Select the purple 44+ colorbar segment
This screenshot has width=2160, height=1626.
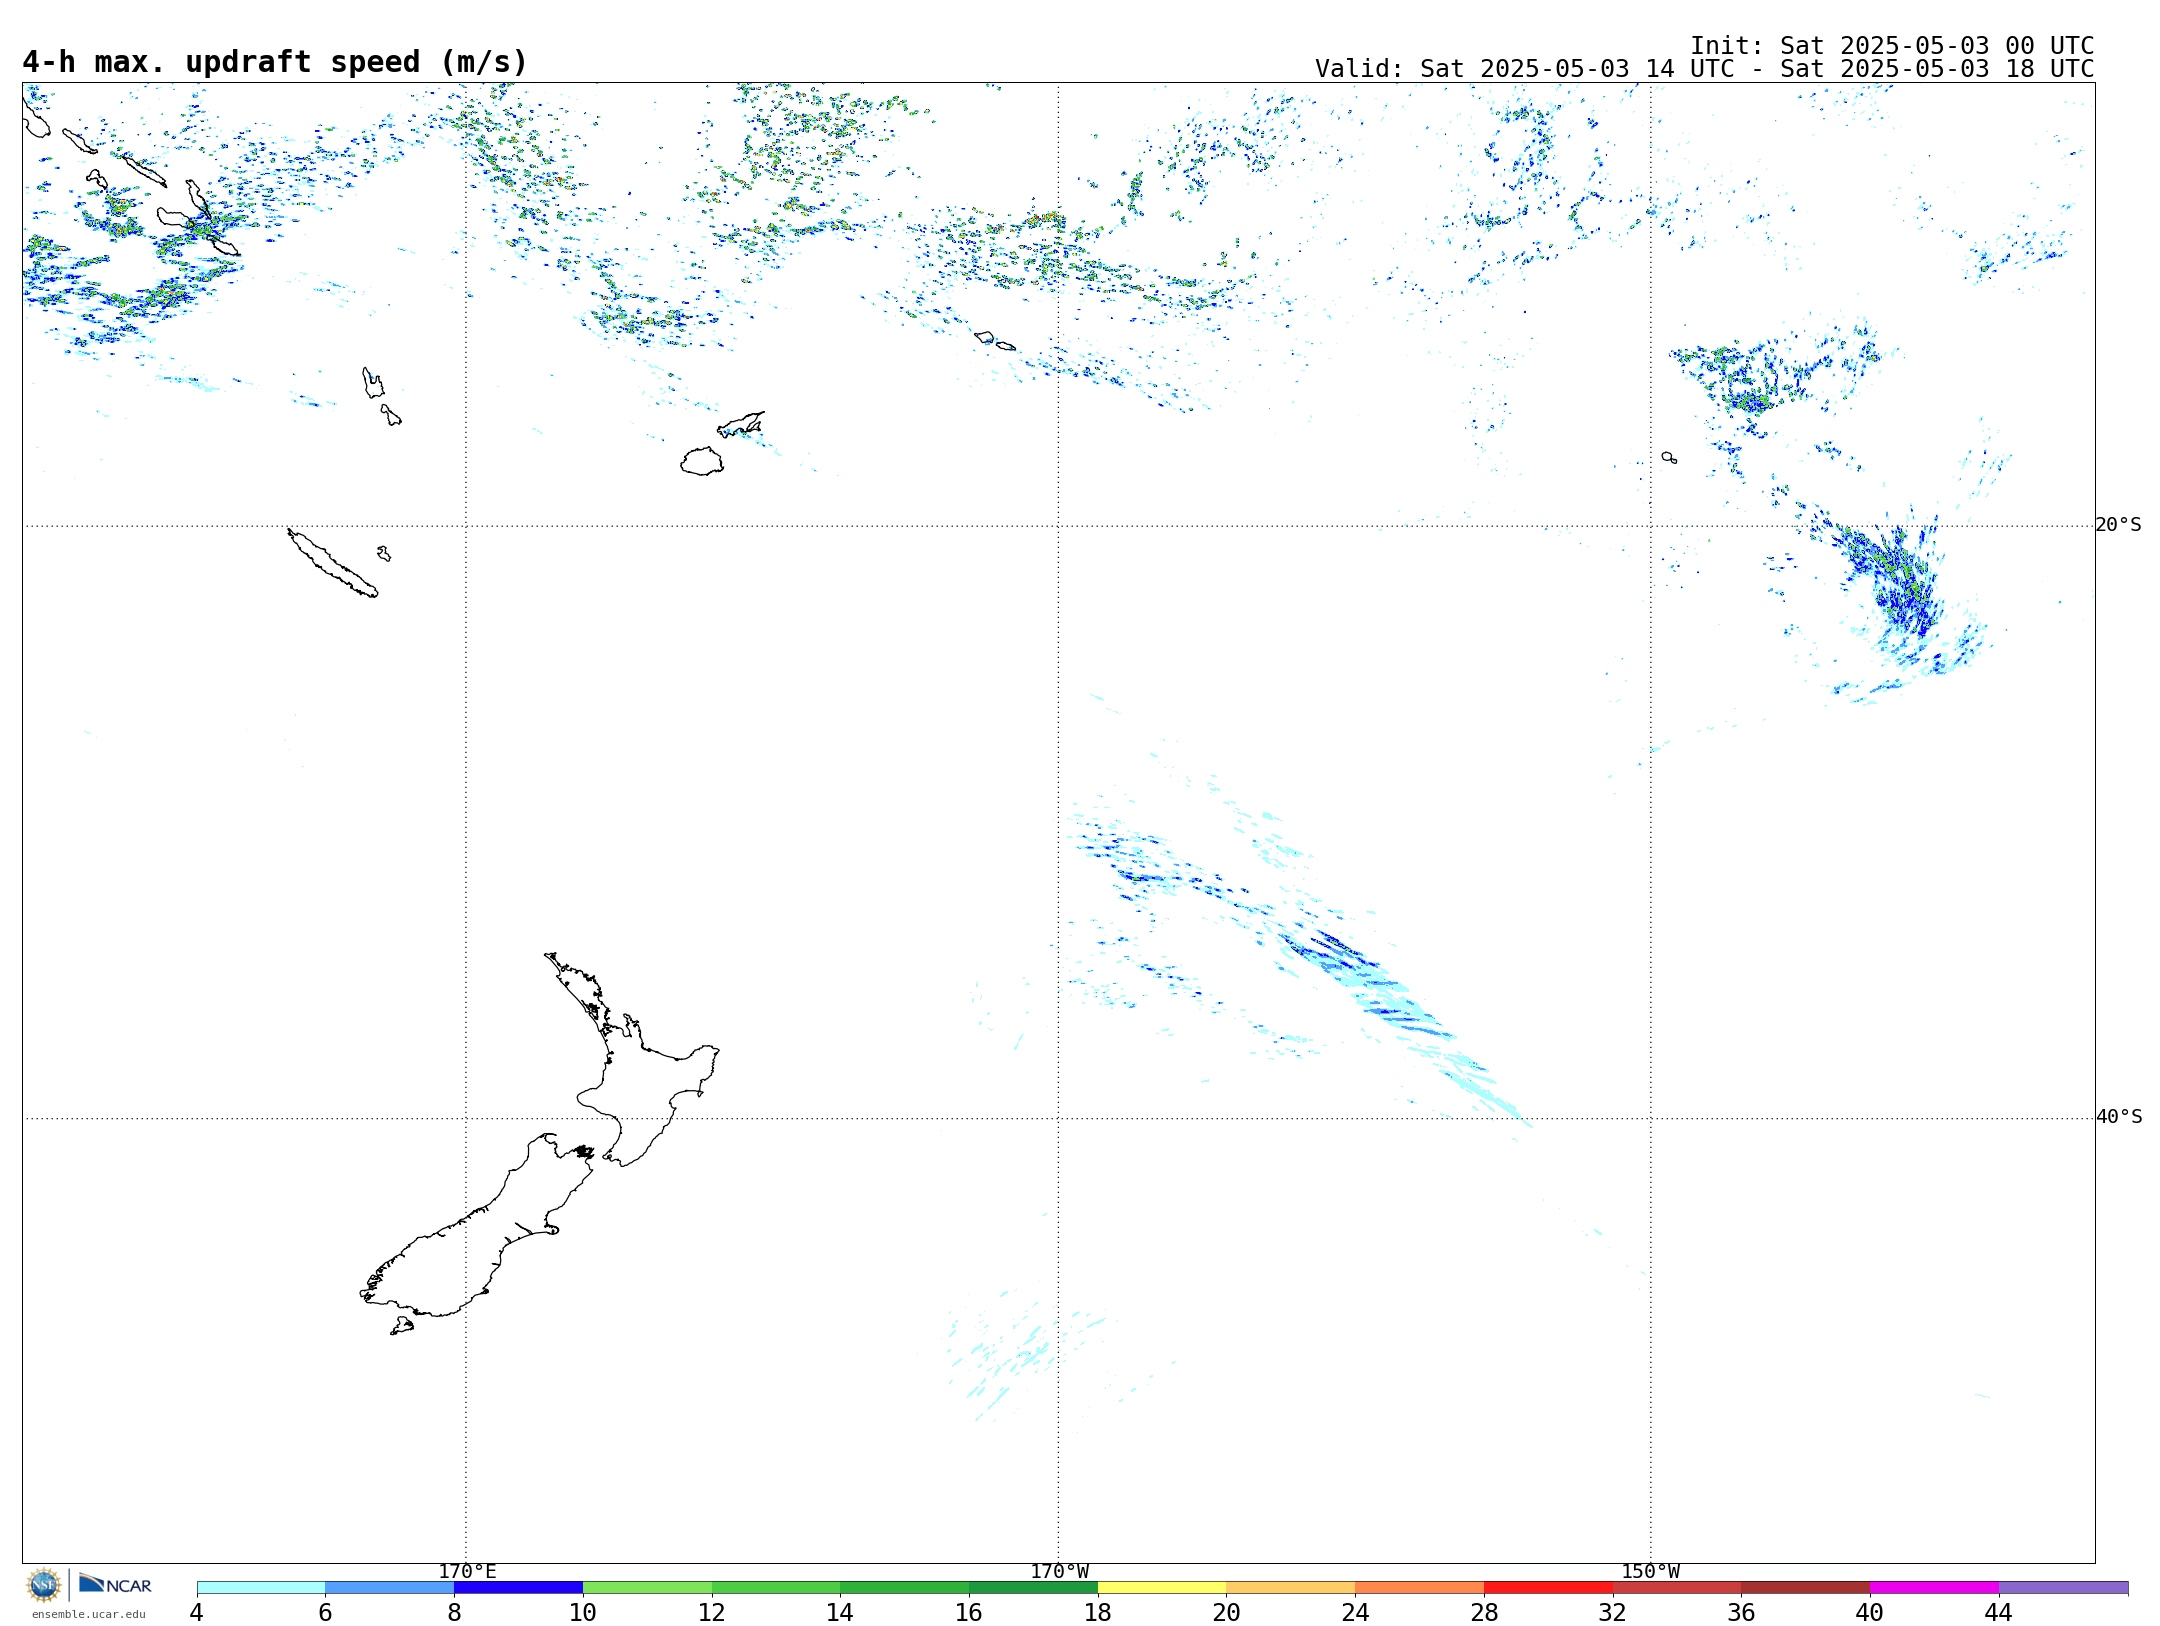click(x=2063, y=1588)
